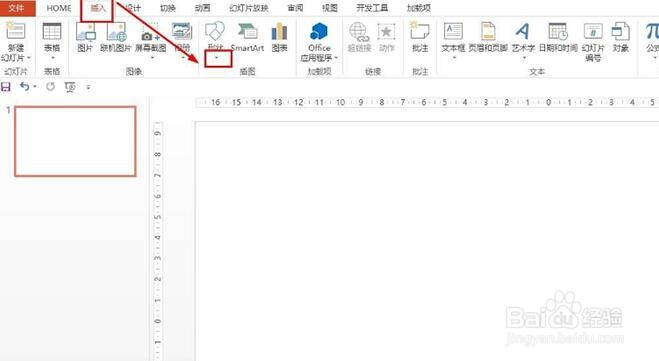This screenshot has width=659, height=361.
Task: Open the 切换 (Transitions) tab
Action: pyautogui.click(x=168, y=8)
